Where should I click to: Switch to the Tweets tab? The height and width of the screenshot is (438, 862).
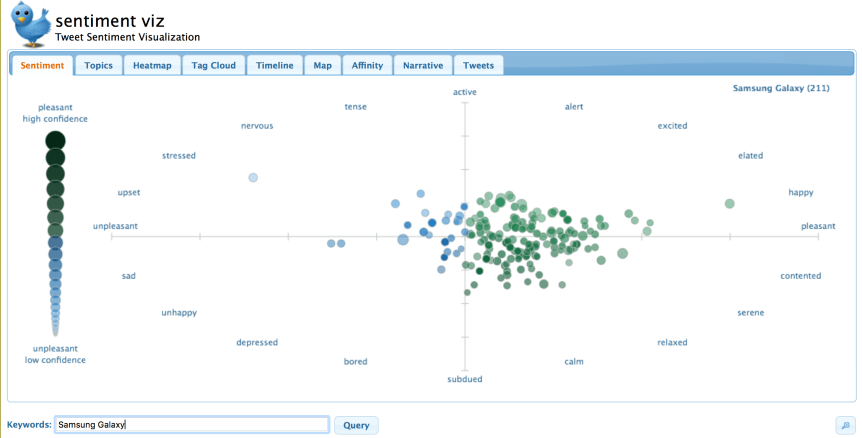pos(478,65)
